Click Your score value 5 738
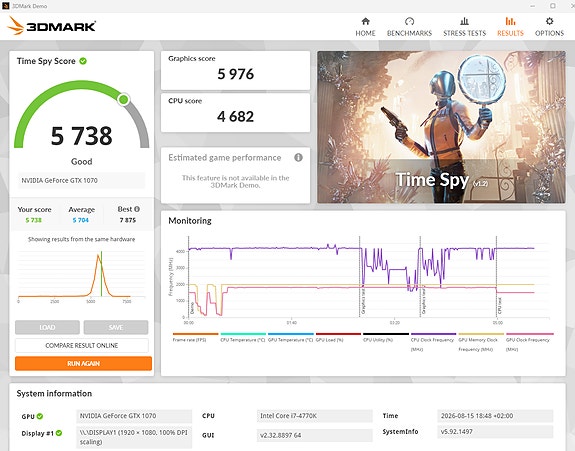Viewport: 575px width, 451px height. (33, 220)
